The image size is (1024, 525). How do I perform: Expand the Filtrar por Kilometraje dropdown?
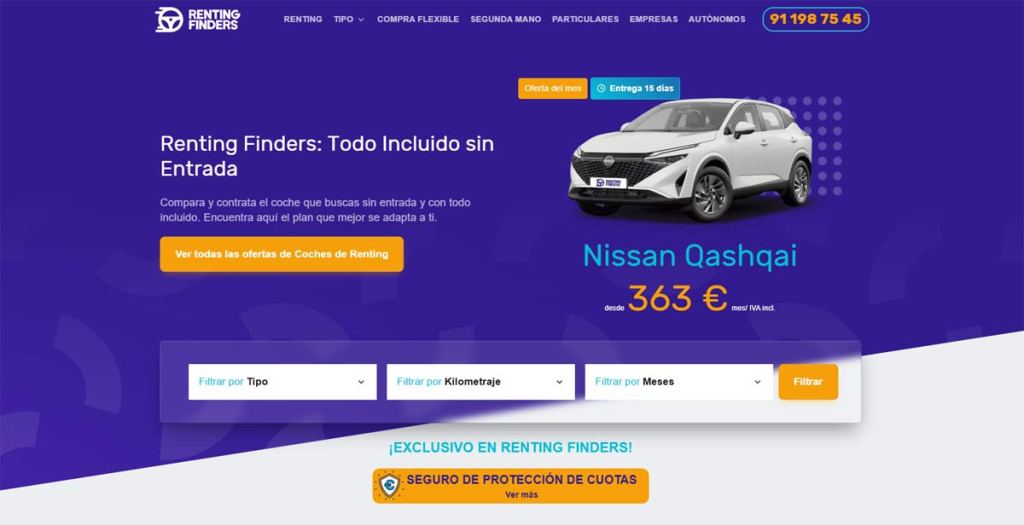(x=481, y=382)
